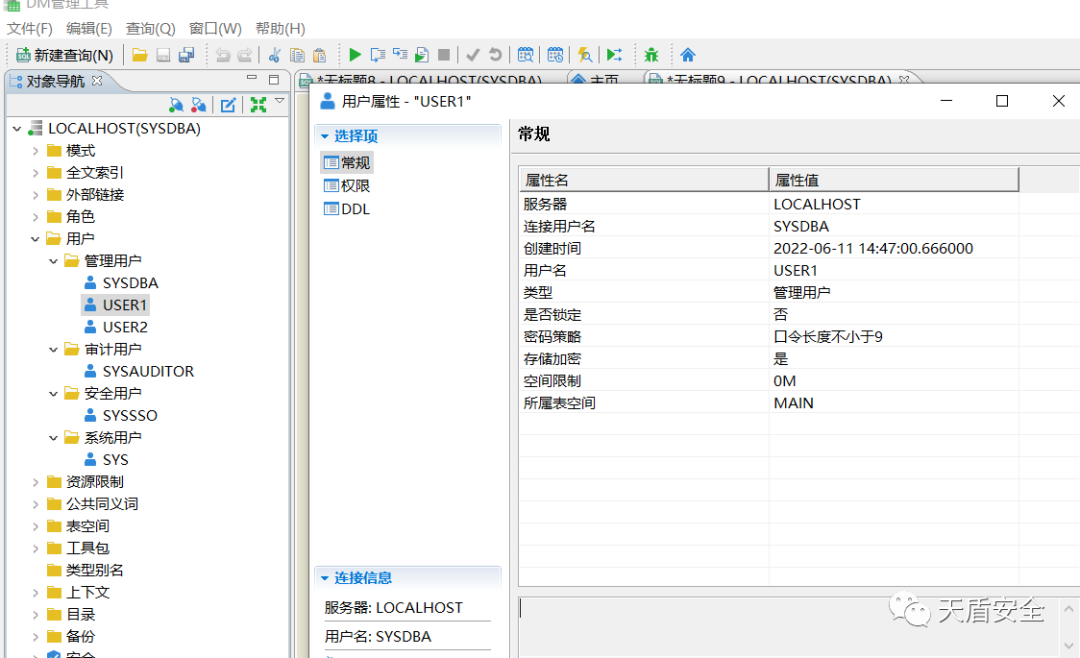Click the open file folder icon in the toolbar

[140, 55]
